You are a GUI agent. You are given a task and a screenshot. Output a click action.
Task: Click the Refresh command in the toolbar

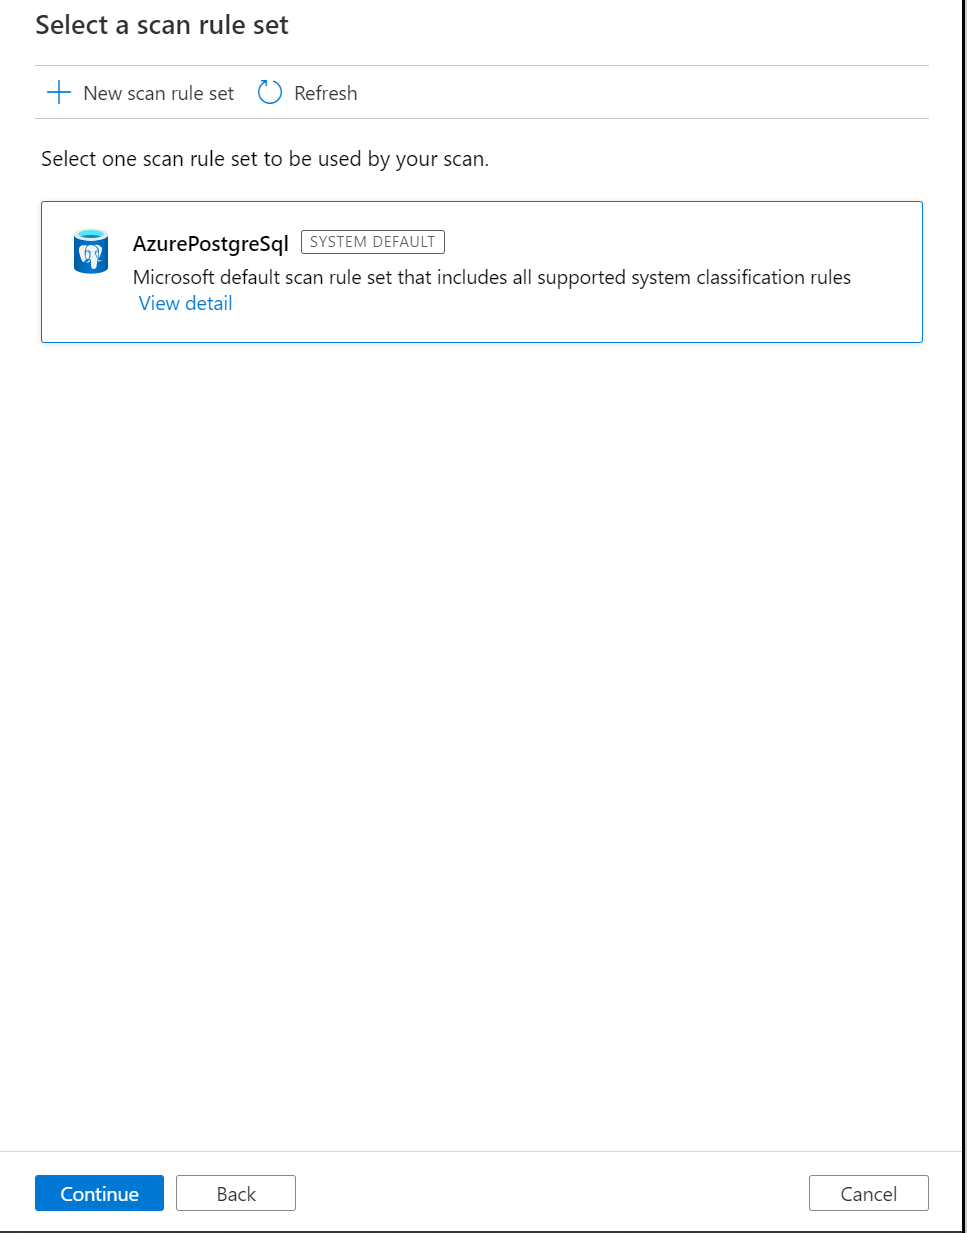[x=325, y=92]
